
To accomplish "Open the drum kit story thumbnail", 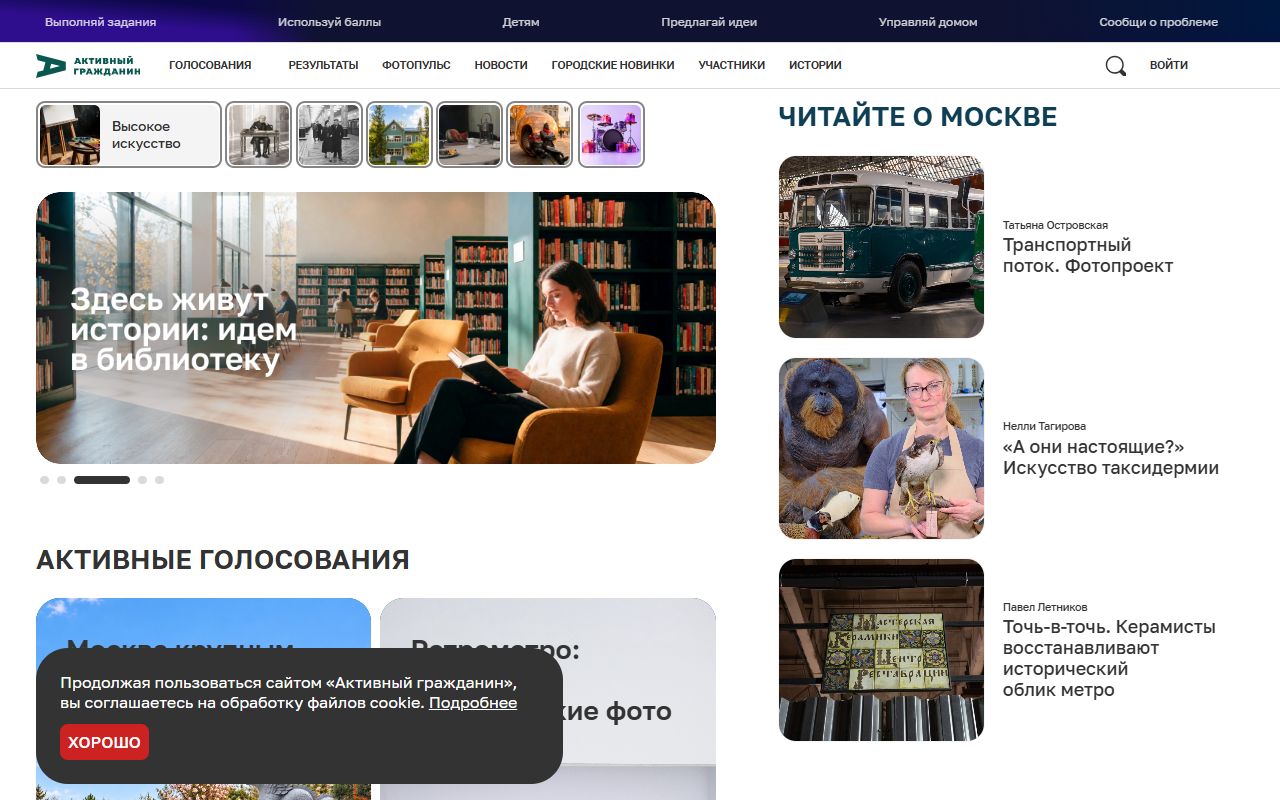I will [611, 135].
